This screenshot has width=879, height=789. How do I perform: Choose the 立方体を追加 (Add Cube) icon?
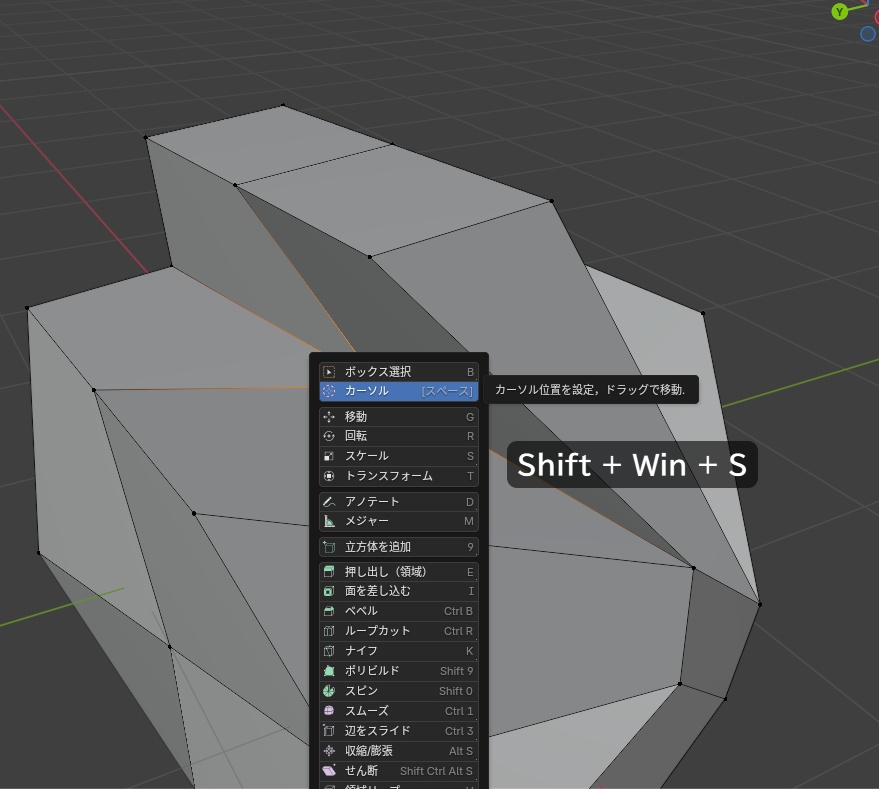329,547
